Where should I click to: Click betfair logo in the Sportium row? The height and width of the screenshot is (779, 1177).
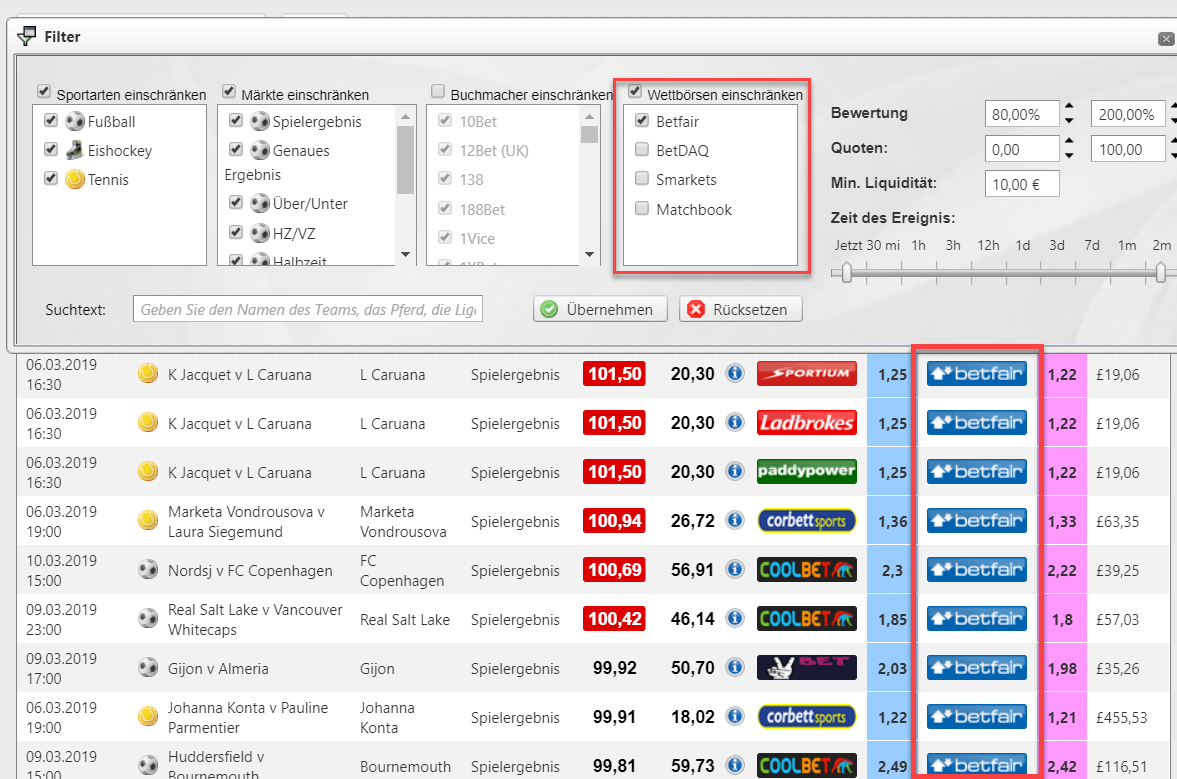point(977,374)
